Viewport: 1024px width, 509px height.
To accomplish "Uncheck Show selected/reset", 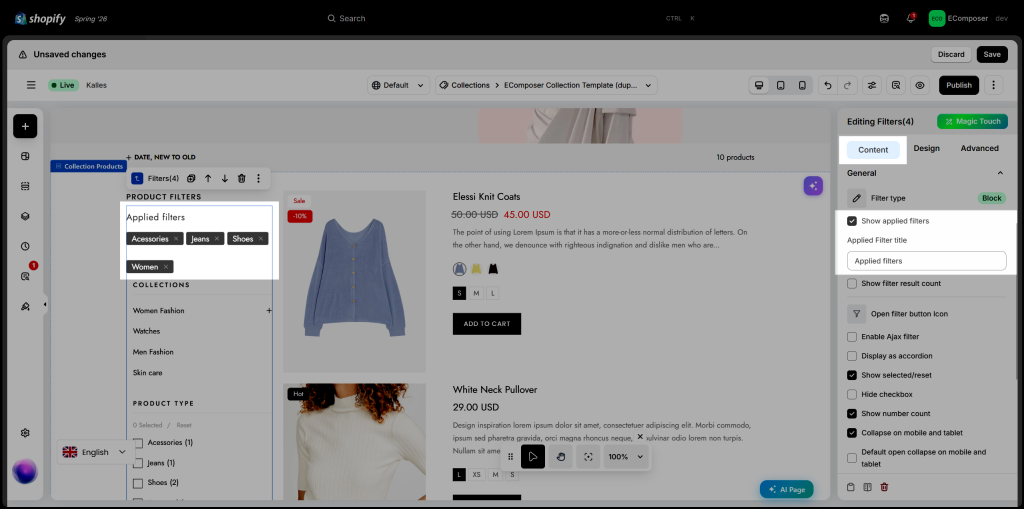I will 852,375.
